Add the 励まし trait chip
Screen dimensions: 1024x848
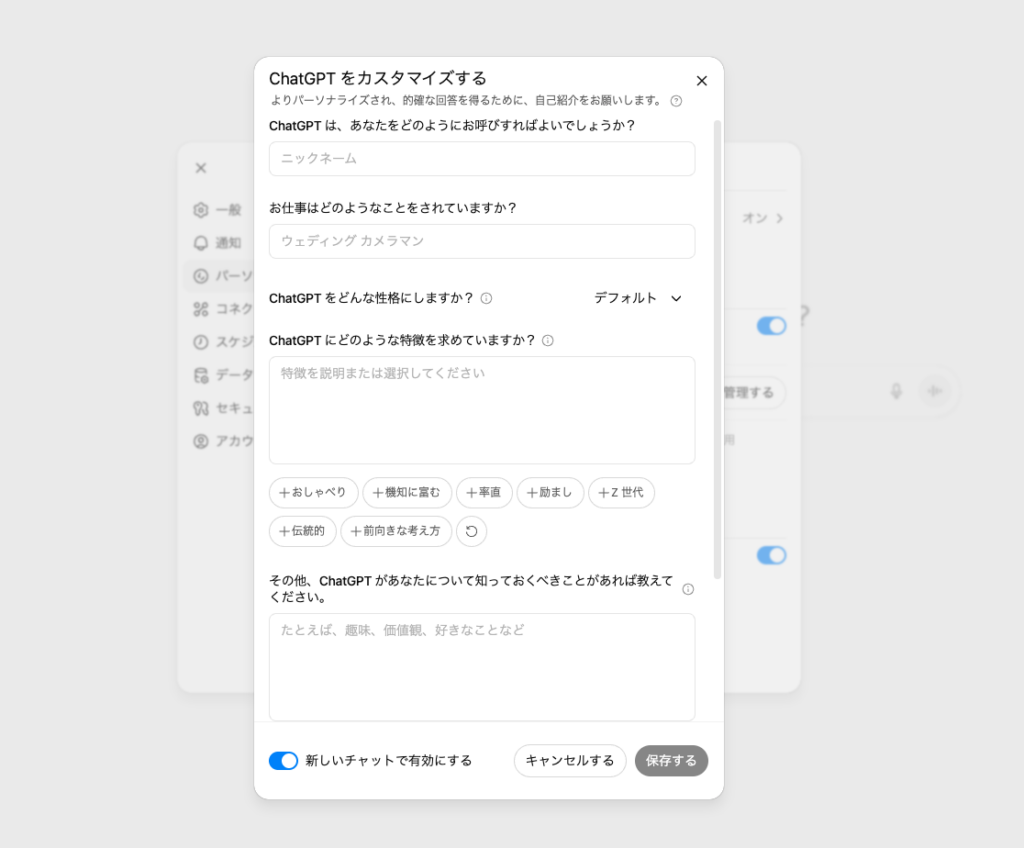coord(550,493)
